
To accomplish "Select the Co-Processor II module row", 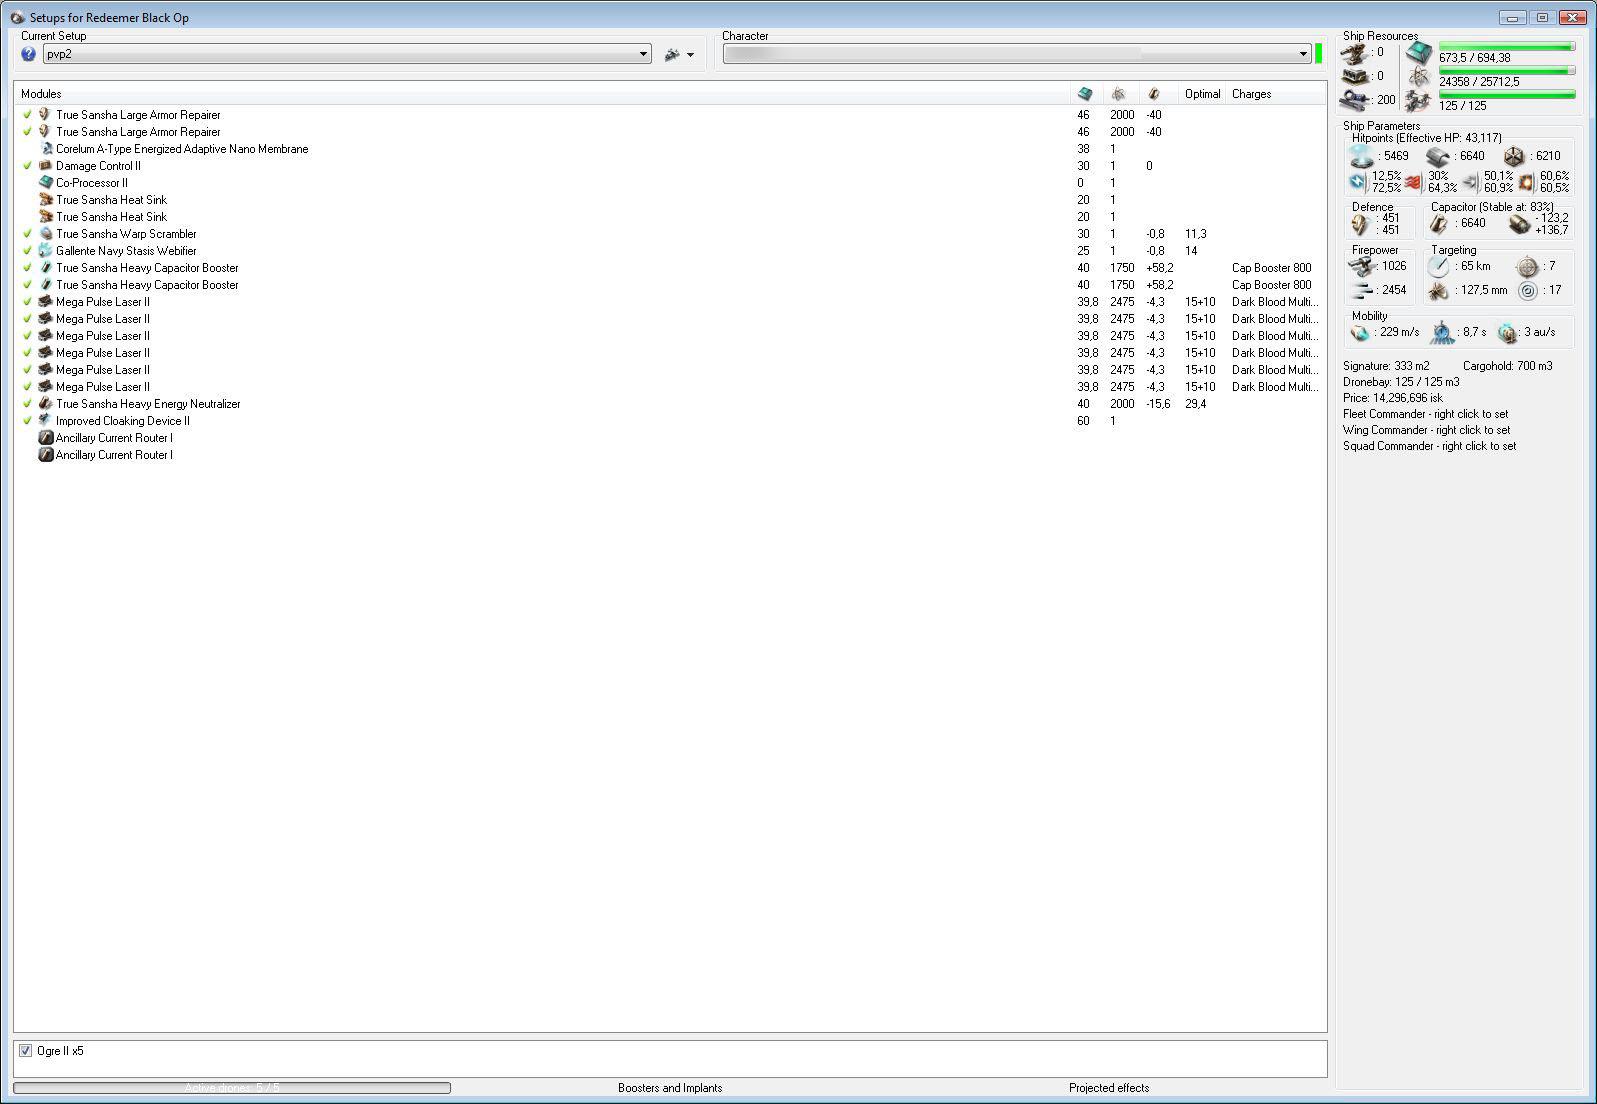I will 670,183.
